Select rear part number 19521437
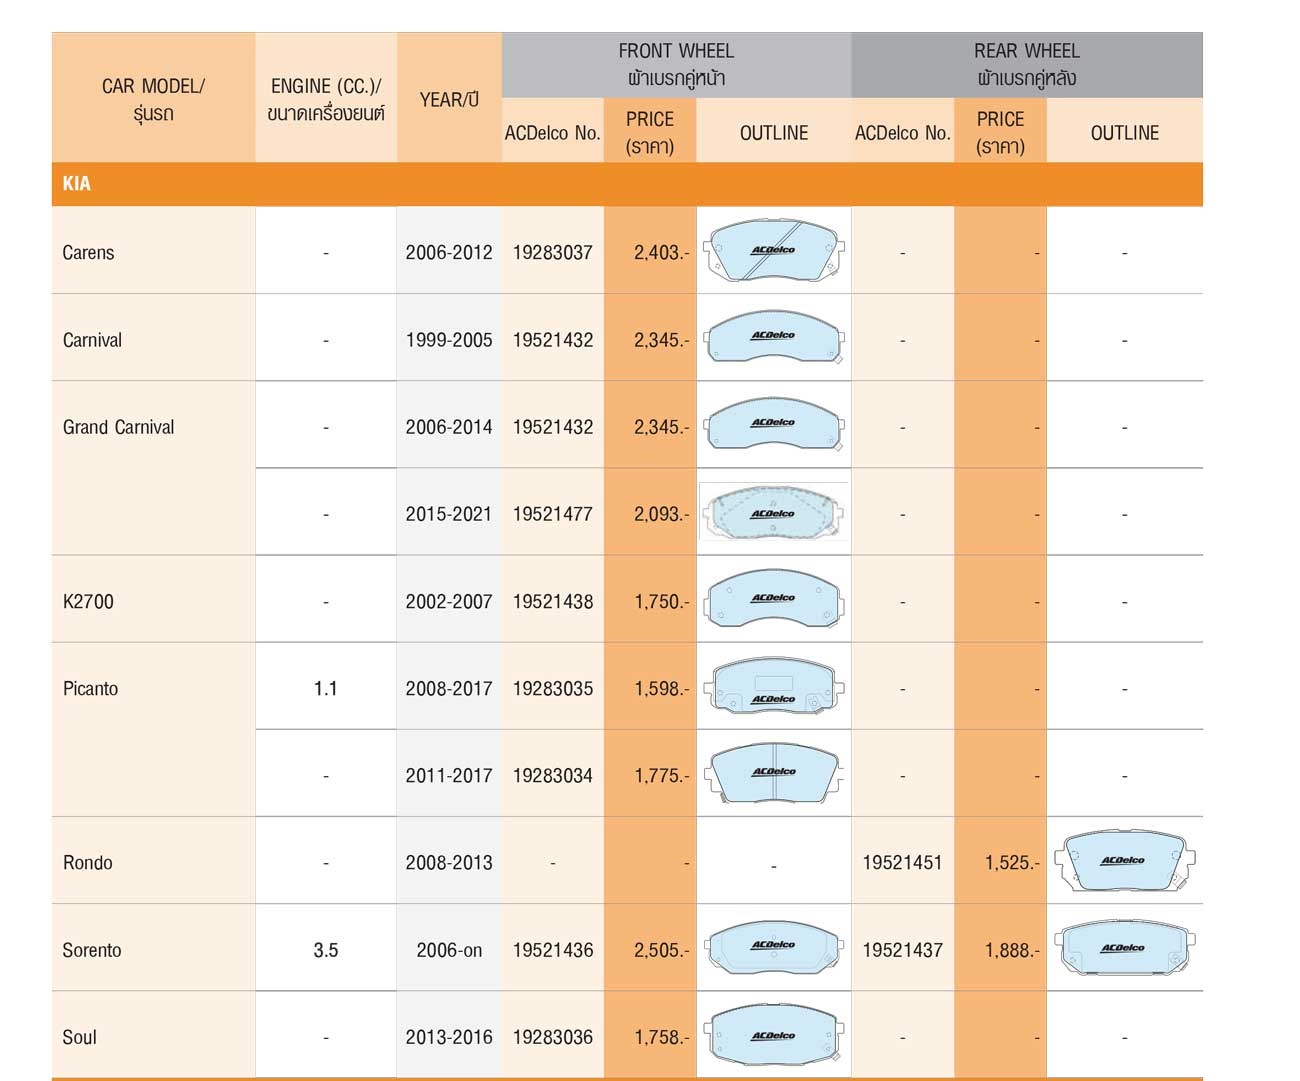This screenshot has height=1081, width=1300. click(903, 950)
